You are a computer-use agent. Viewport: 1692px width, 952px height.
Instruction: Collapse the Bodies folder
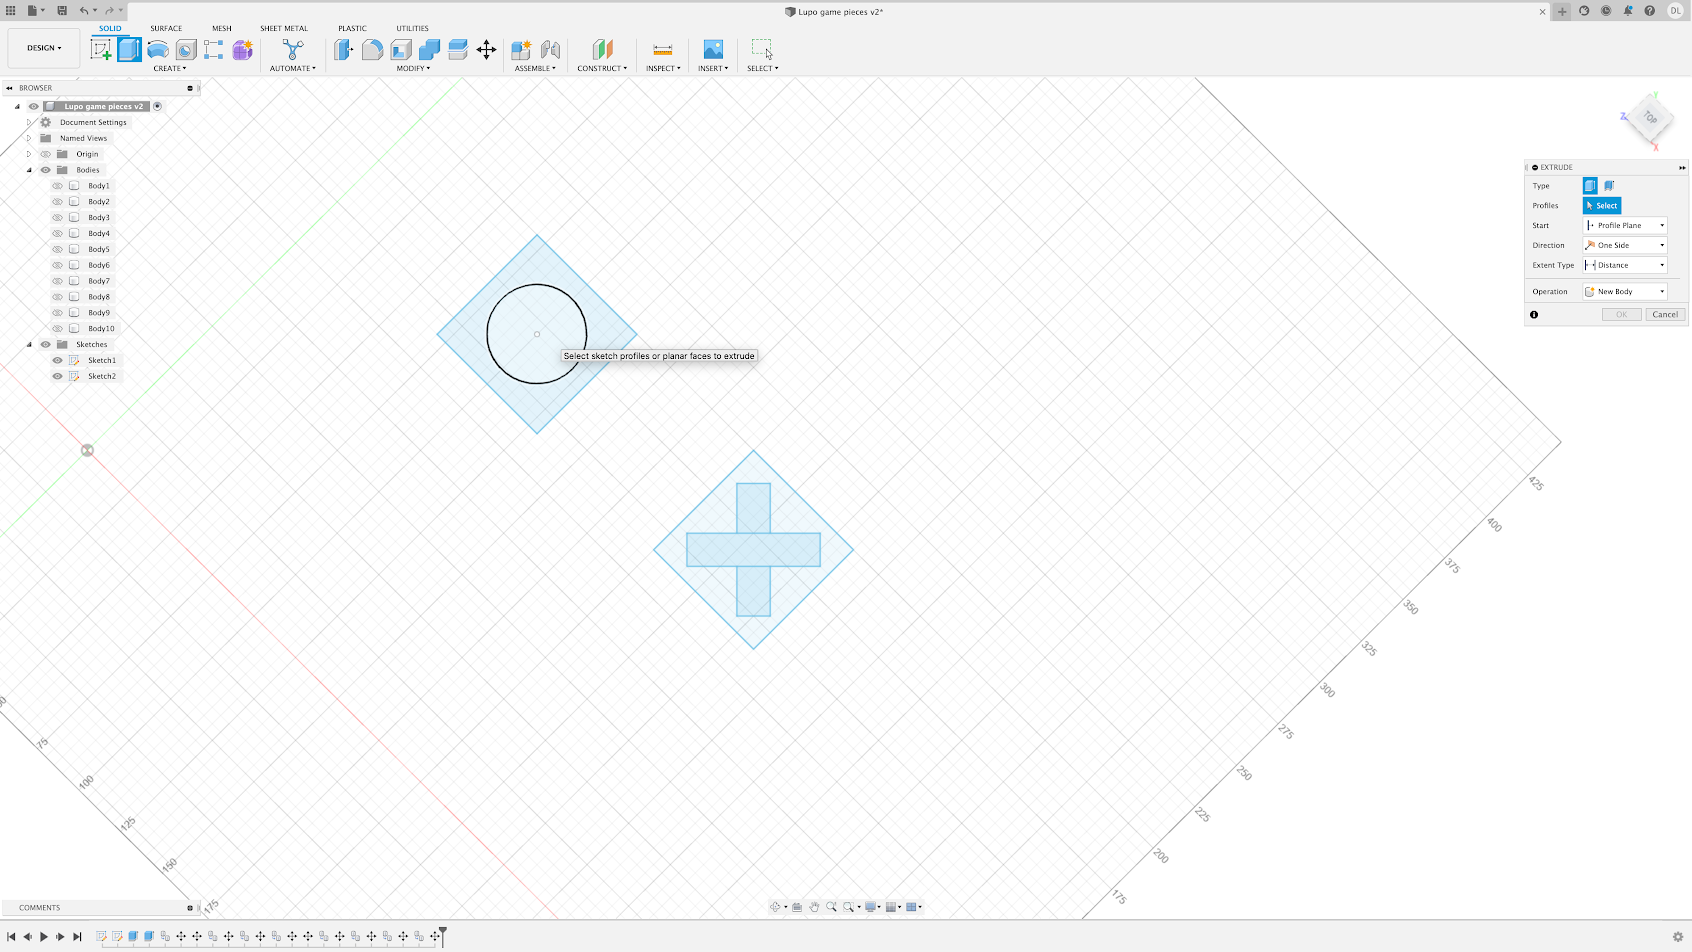point(29,170)
